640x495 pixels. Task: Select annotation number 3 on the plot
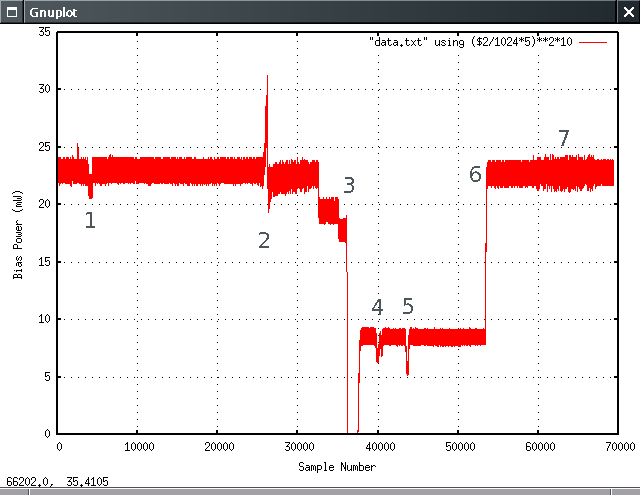click(x=349, y=185)
